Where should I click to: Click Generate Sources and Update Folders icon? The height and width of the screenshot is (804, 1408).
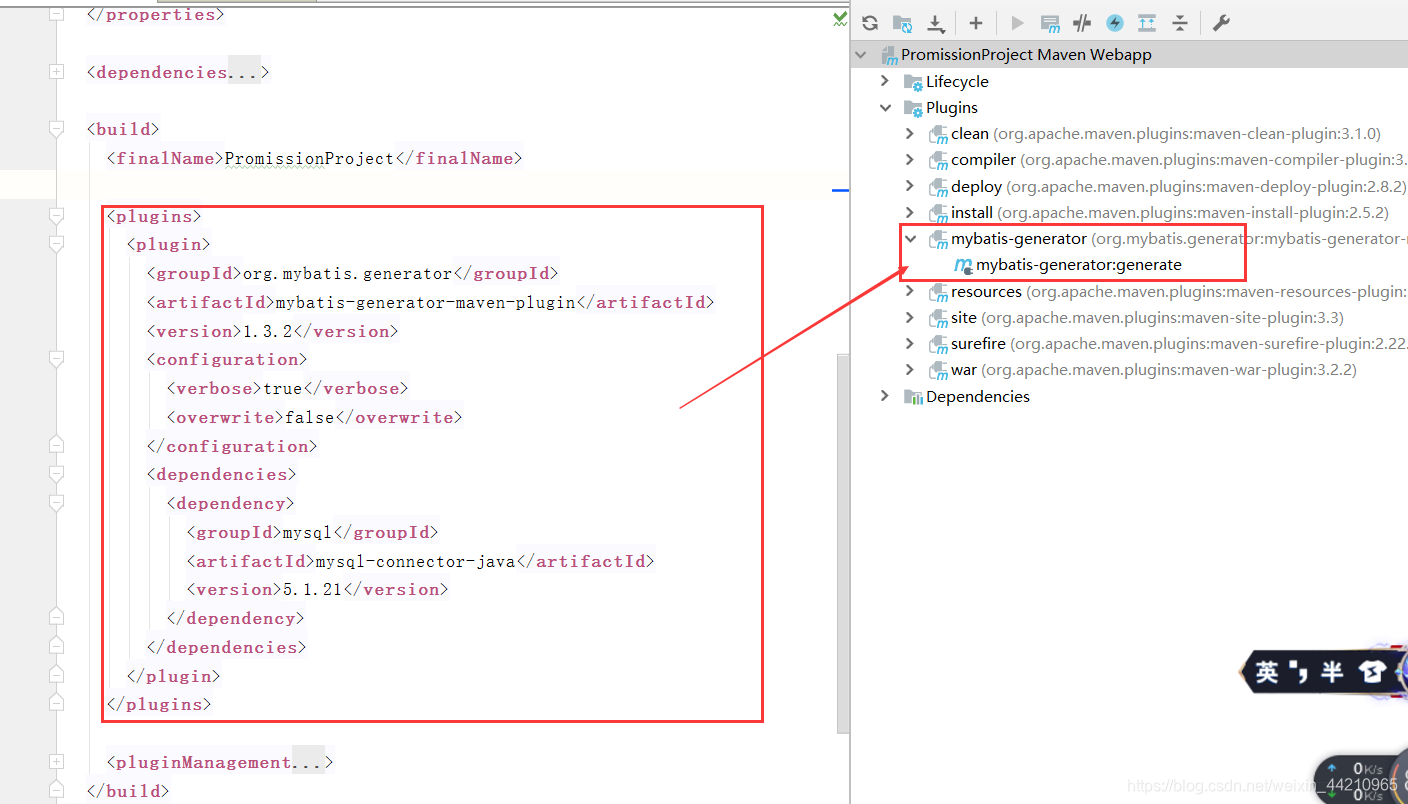click(x=902, y=23)
